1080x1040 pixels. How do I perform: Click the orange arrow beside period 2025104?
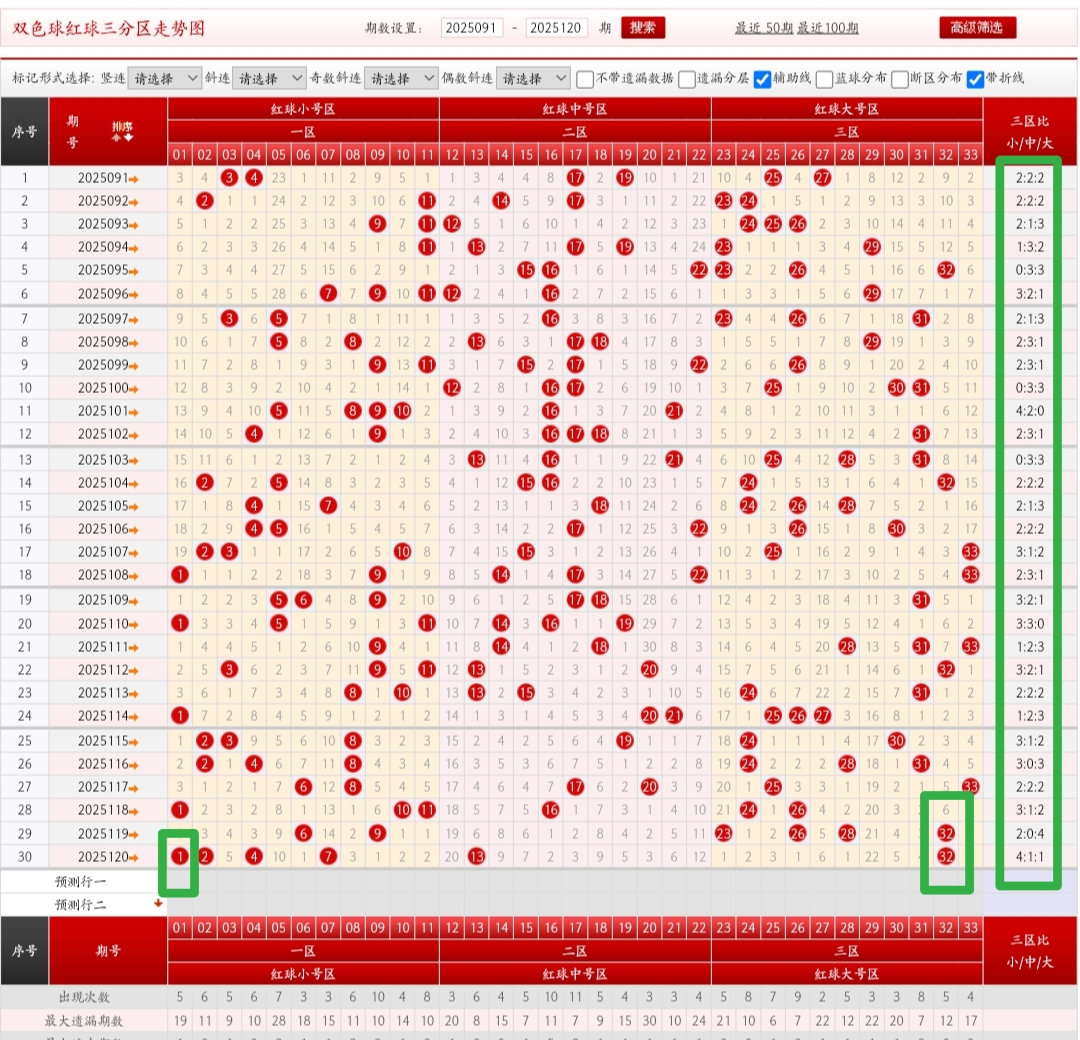(134, 484)
